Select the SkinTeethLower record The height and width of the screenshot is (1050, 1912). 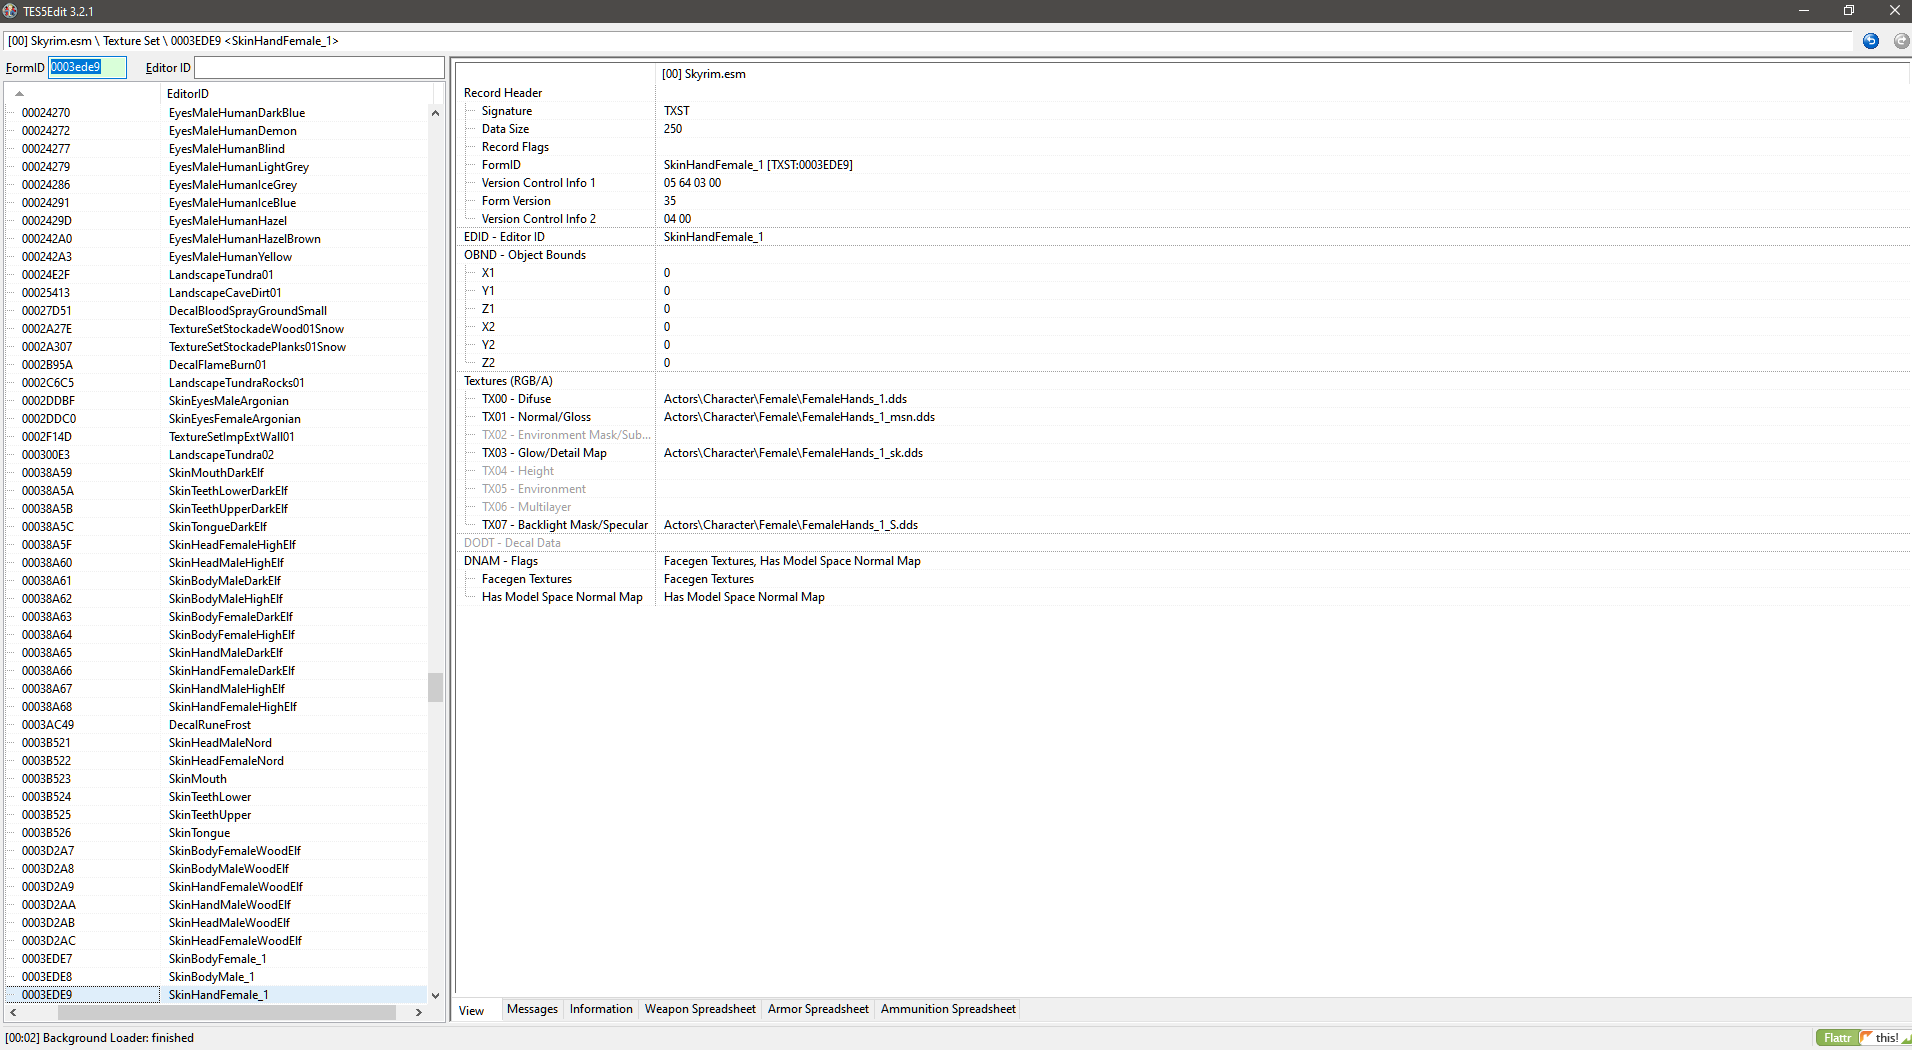pyautogui.click(x=210, y=797)
